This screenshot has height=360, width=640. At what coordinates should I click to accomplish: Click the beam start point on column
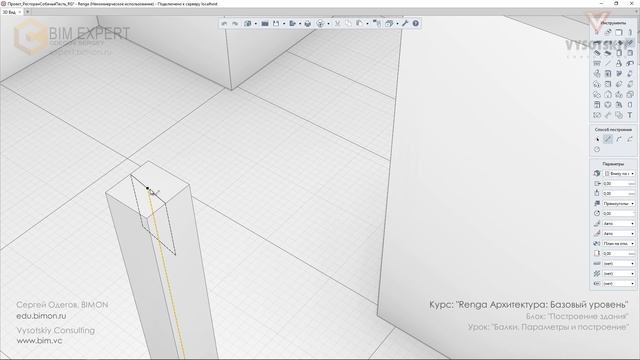[147, 188]
